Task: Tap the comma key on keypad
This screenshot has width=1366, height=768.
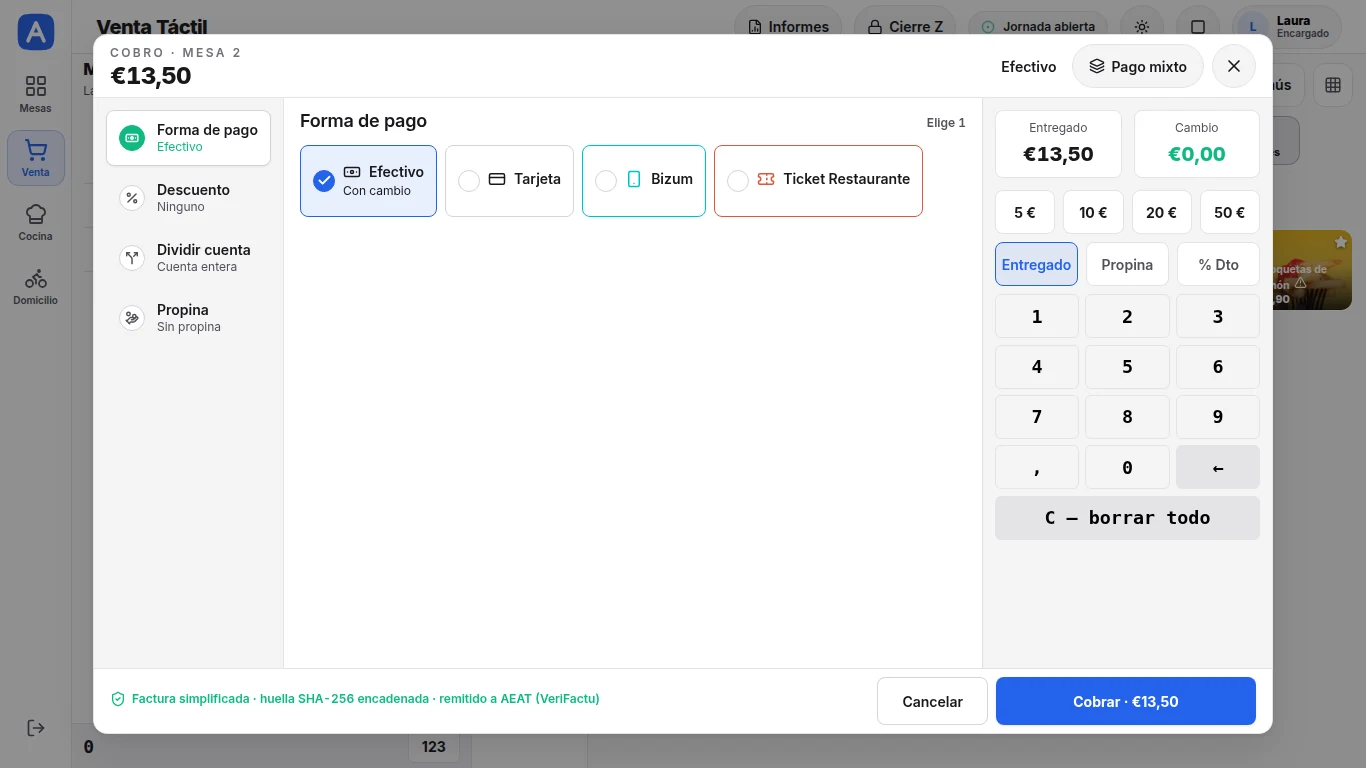Action: click(x=1037, y=467)
